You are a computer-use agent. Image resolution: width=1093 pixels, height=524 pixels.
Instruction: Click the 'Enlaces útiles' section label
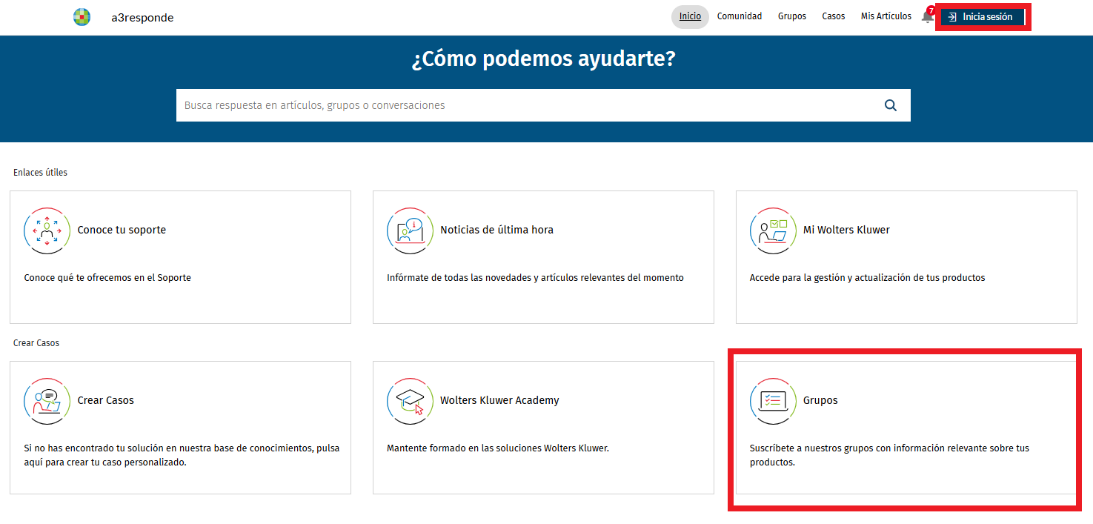click(40, 172)
